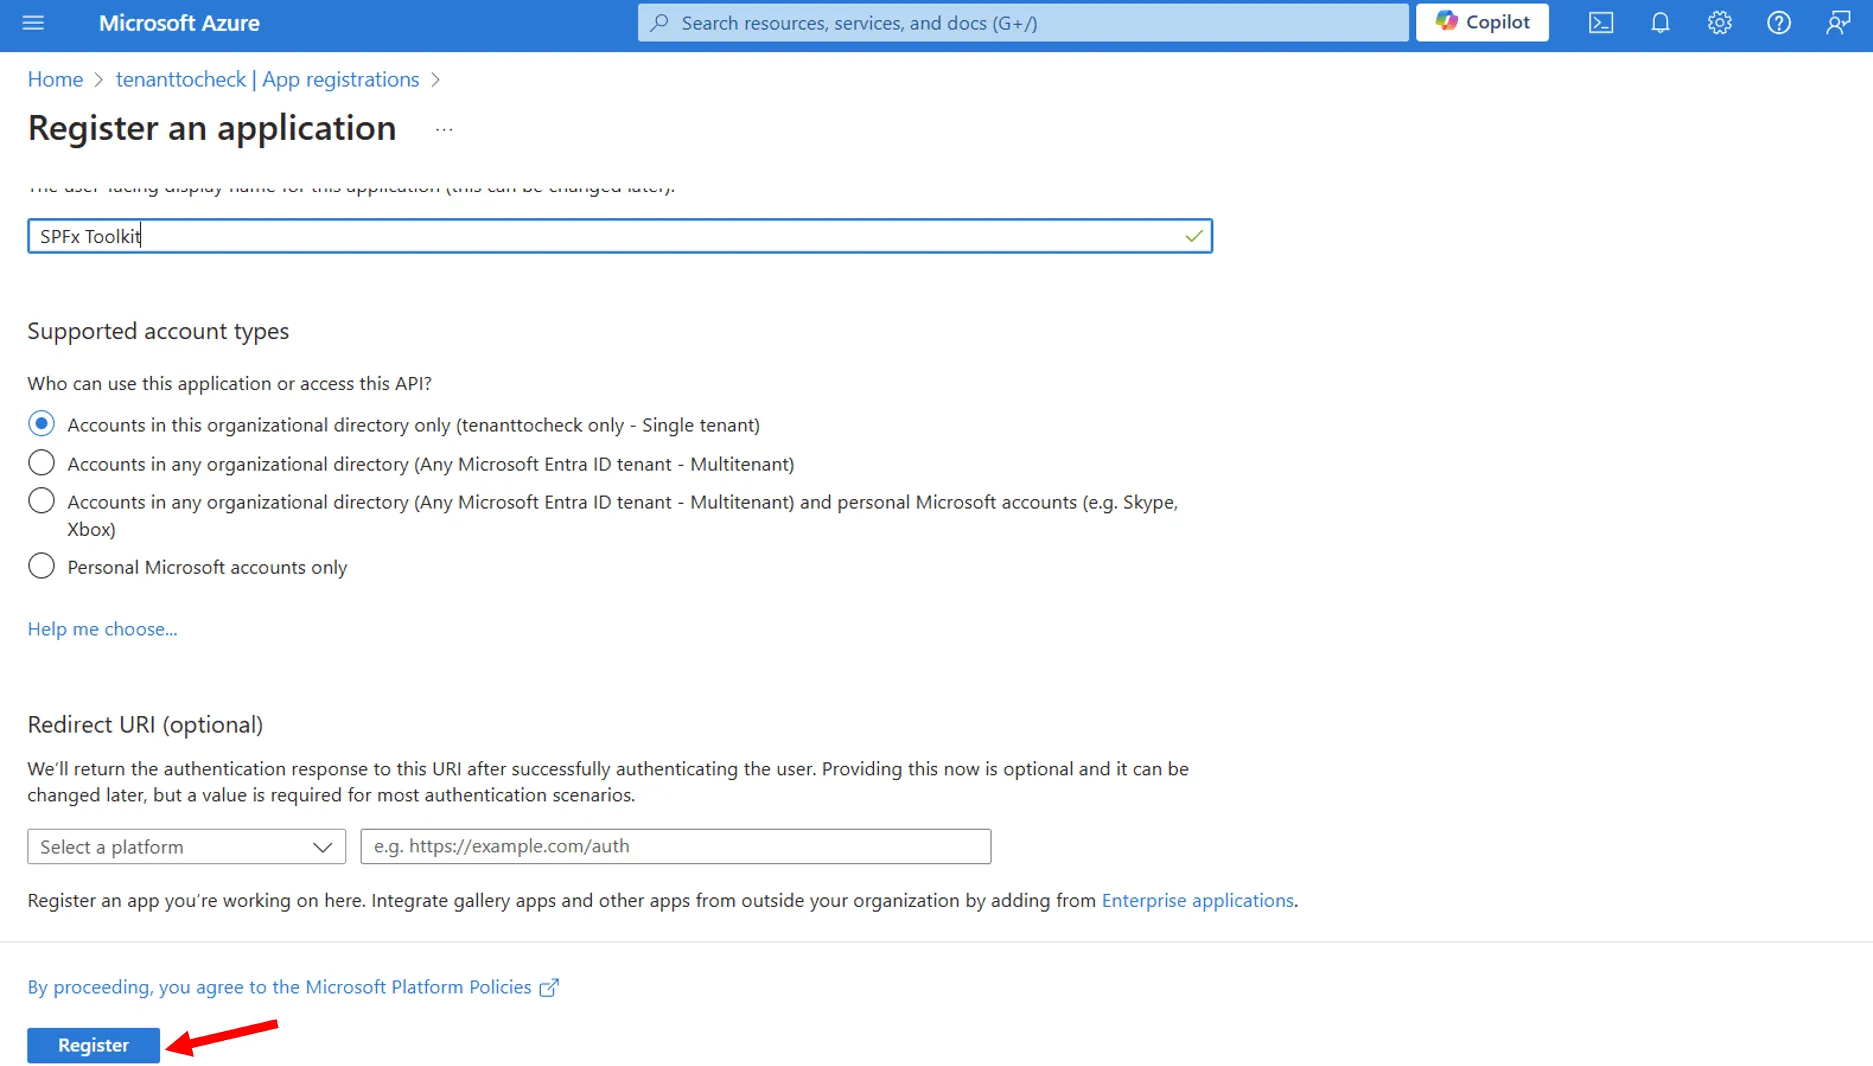
Task: Select the Single tenant account option
Action: pyautogui.click(x=41, y=424)
